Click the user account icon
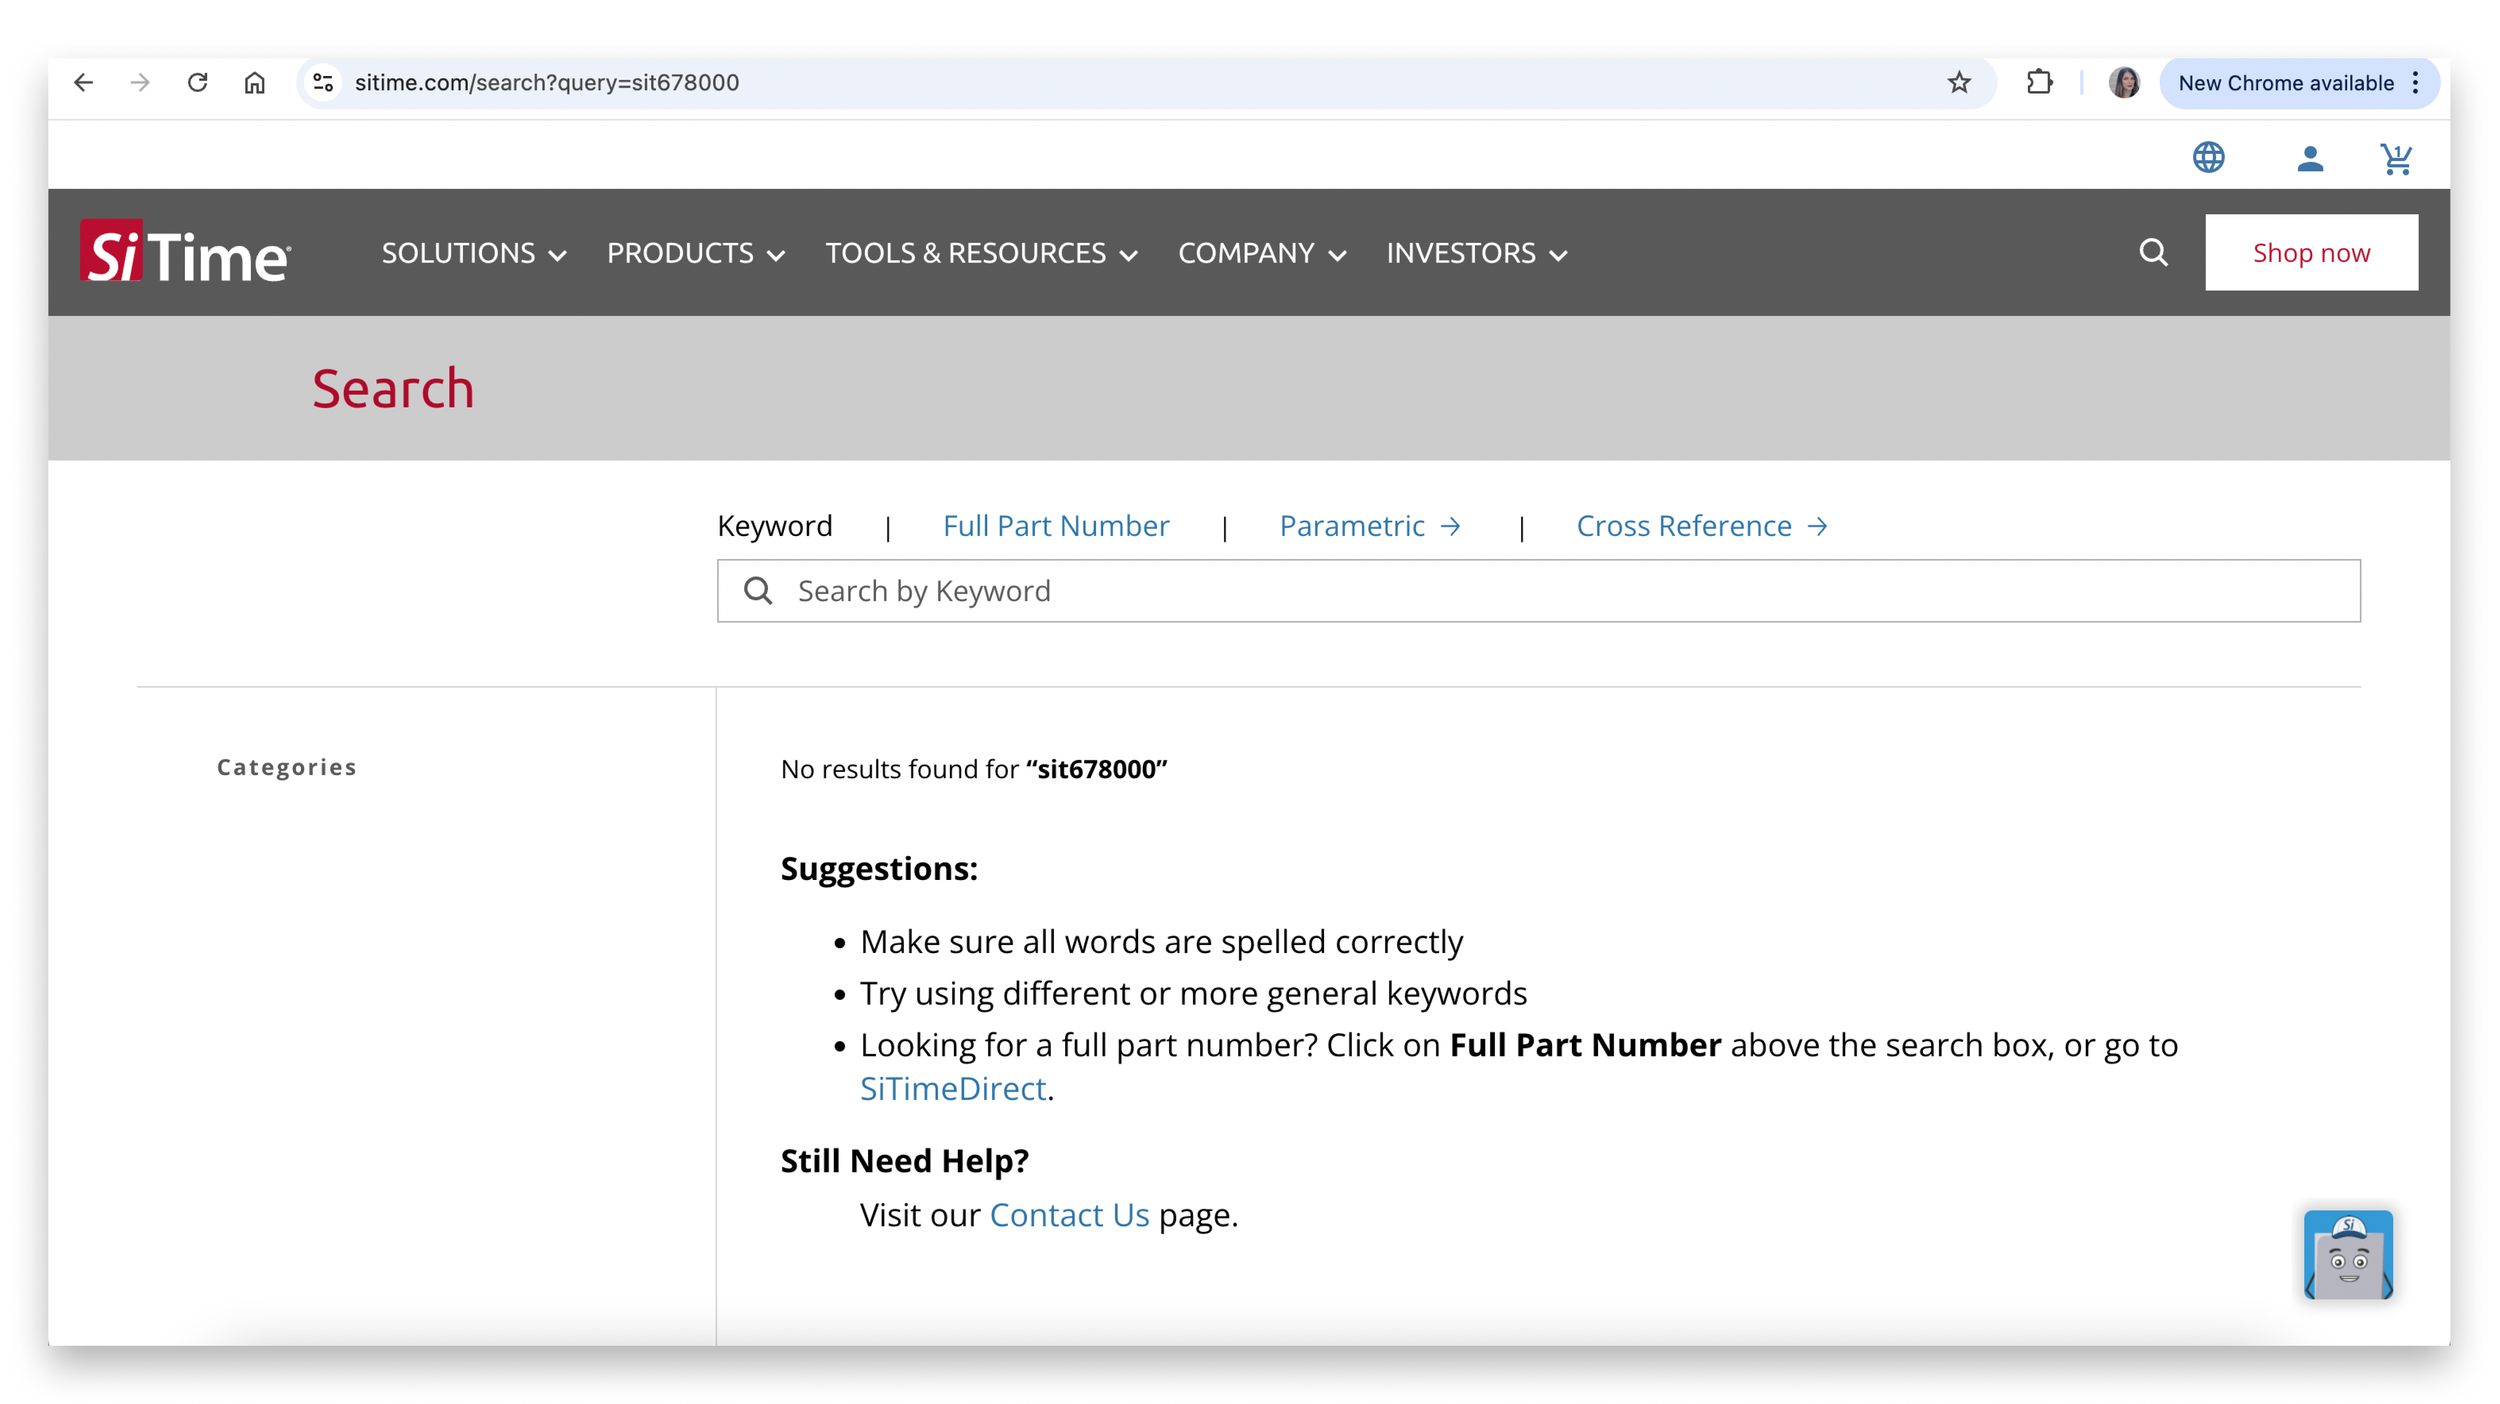Screen dimensions: 2500x1404 (2309, 158)
